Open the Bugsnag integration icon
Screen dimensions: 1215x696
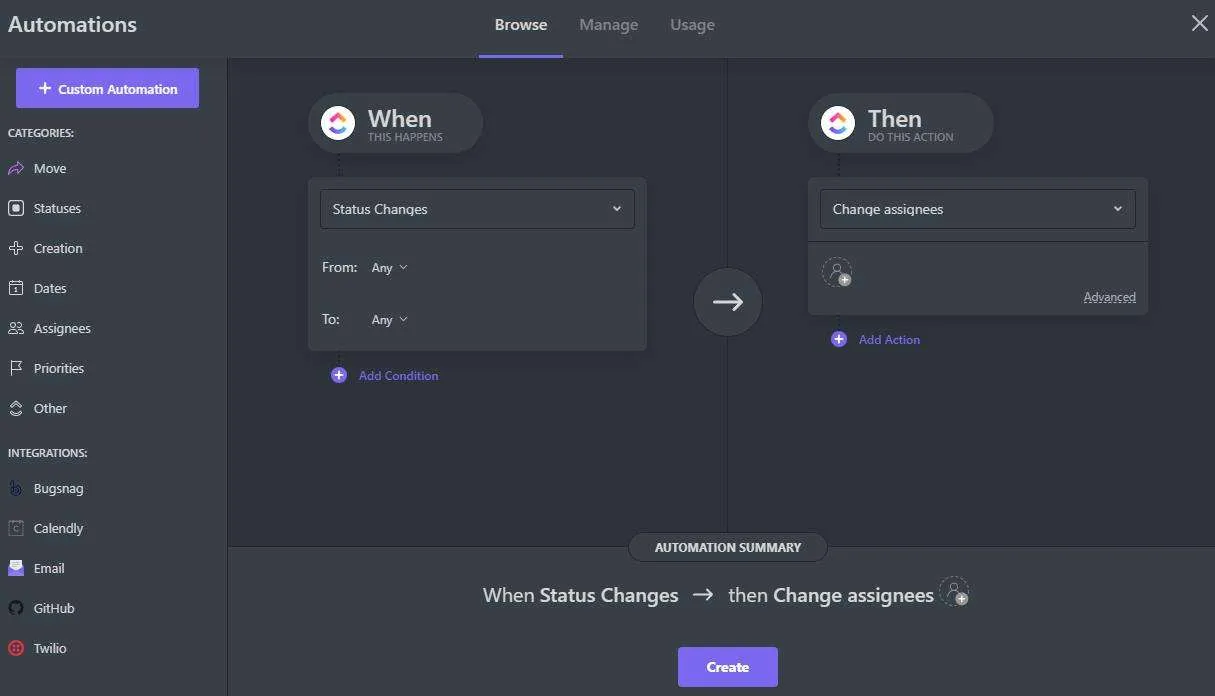tap(16, 488)
